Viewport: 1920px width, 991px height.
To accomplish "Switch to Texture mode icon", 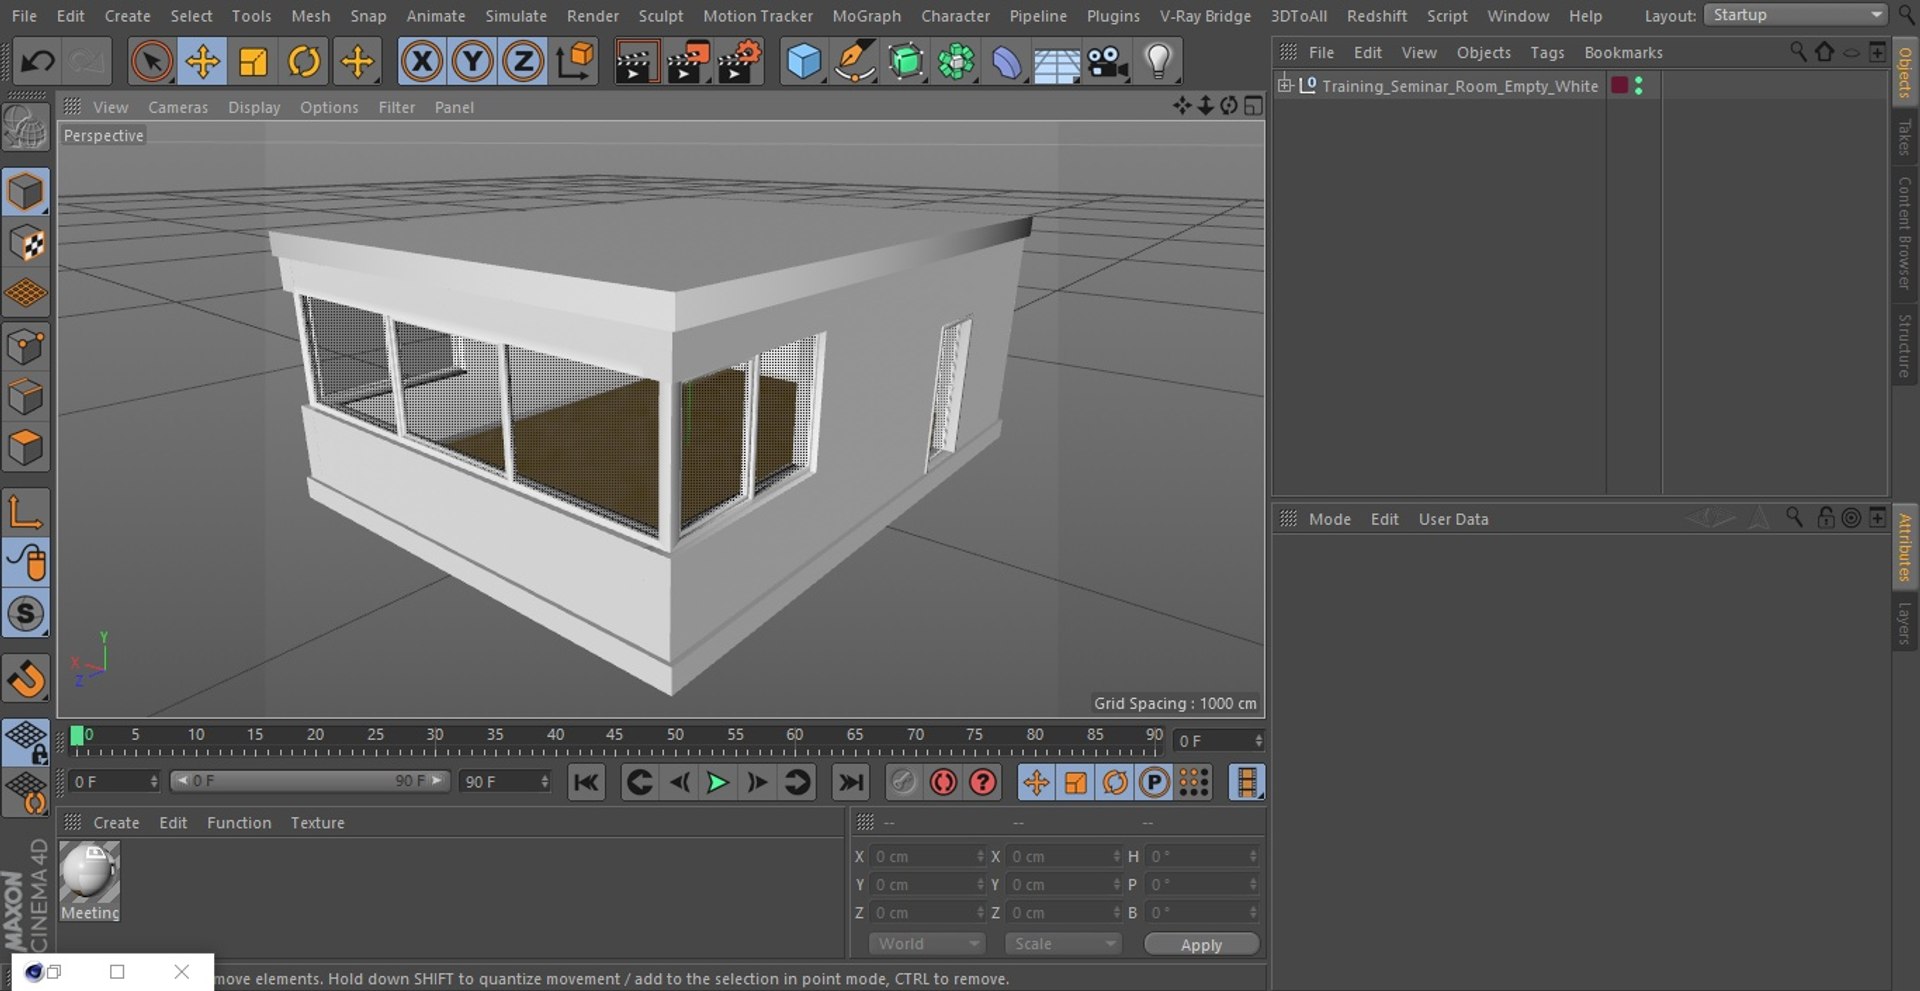I will (x=26, y=243).
